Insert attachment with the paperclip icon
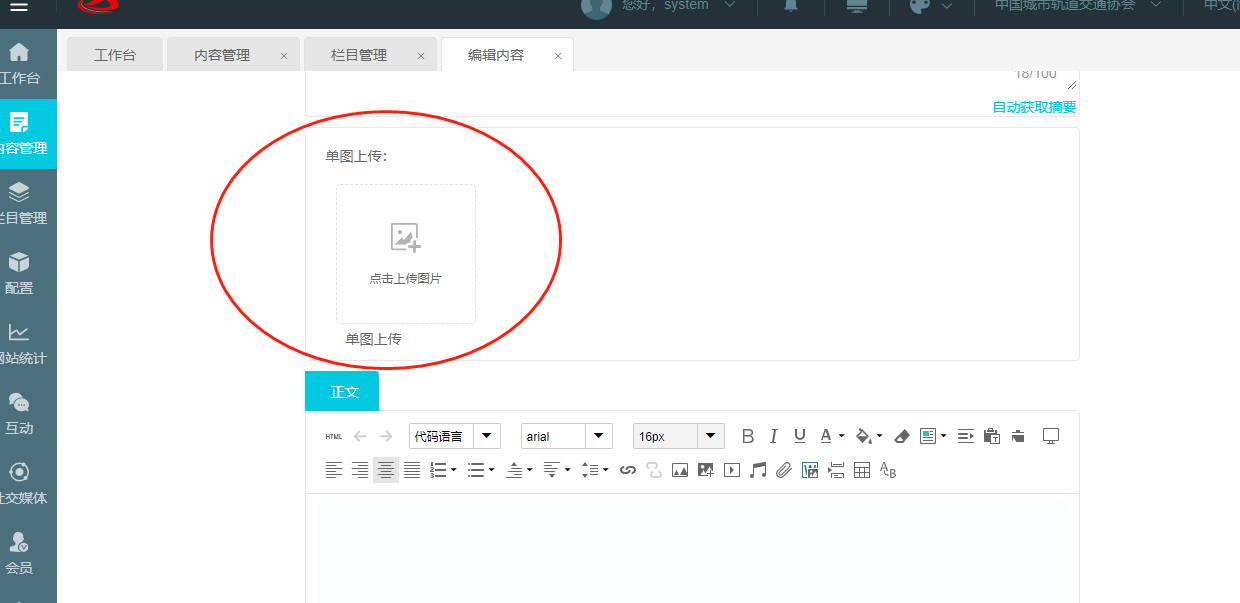 tap(784, 470)
